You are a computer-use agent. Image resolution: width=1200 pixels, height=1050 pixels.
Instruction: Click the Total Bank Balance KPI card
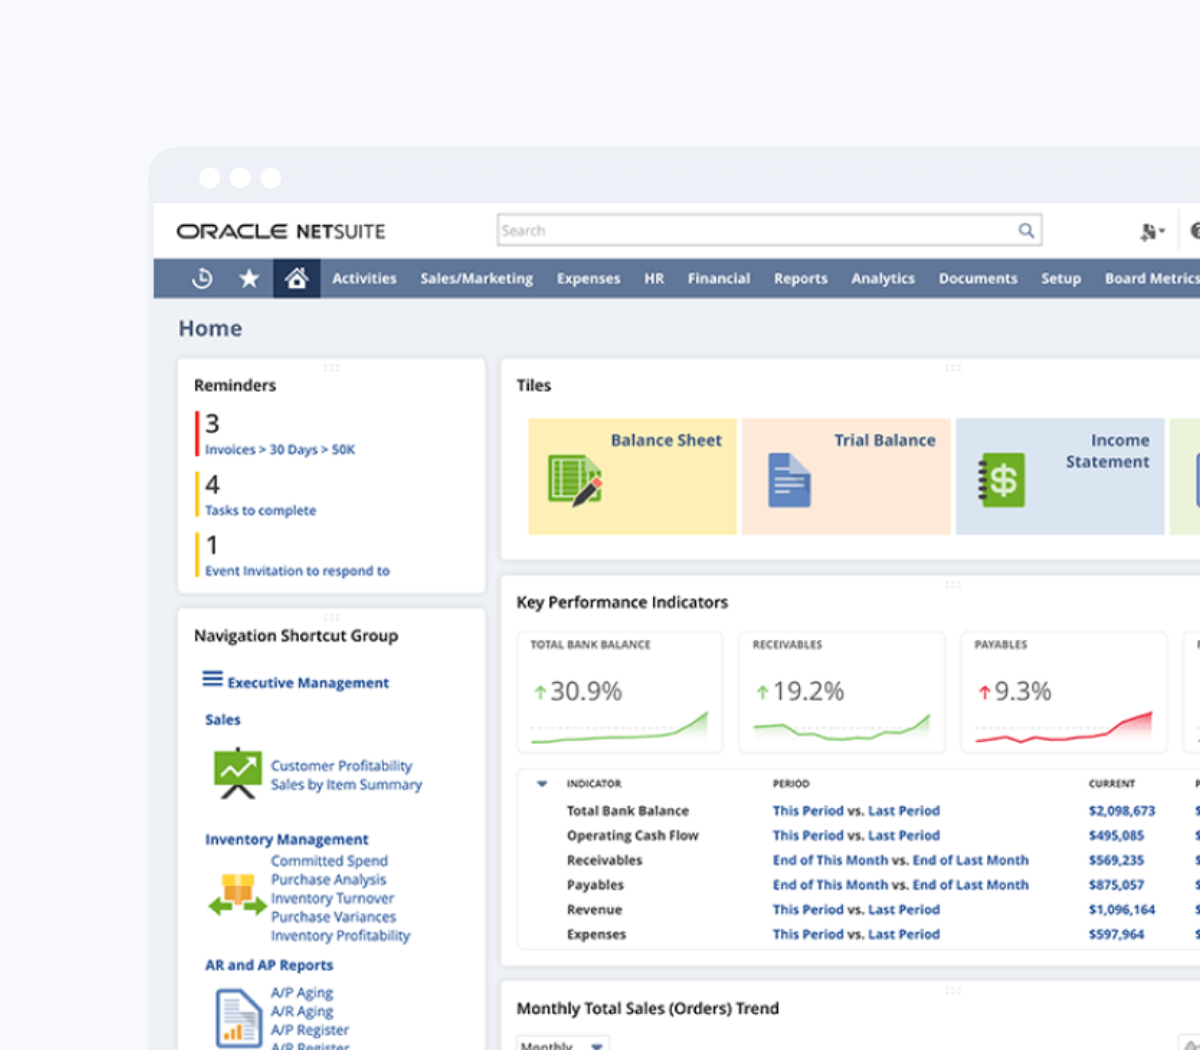[x=620, y=692]
